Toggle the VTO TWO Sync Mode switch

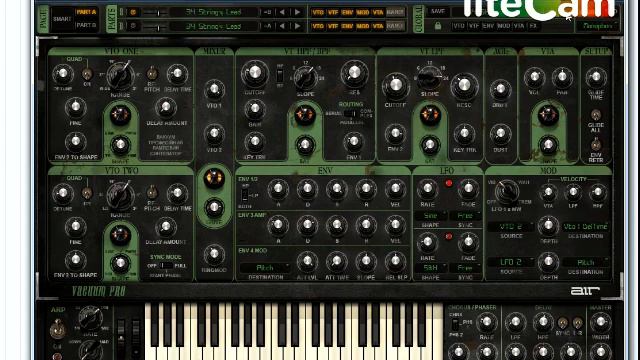click(166, 265)
